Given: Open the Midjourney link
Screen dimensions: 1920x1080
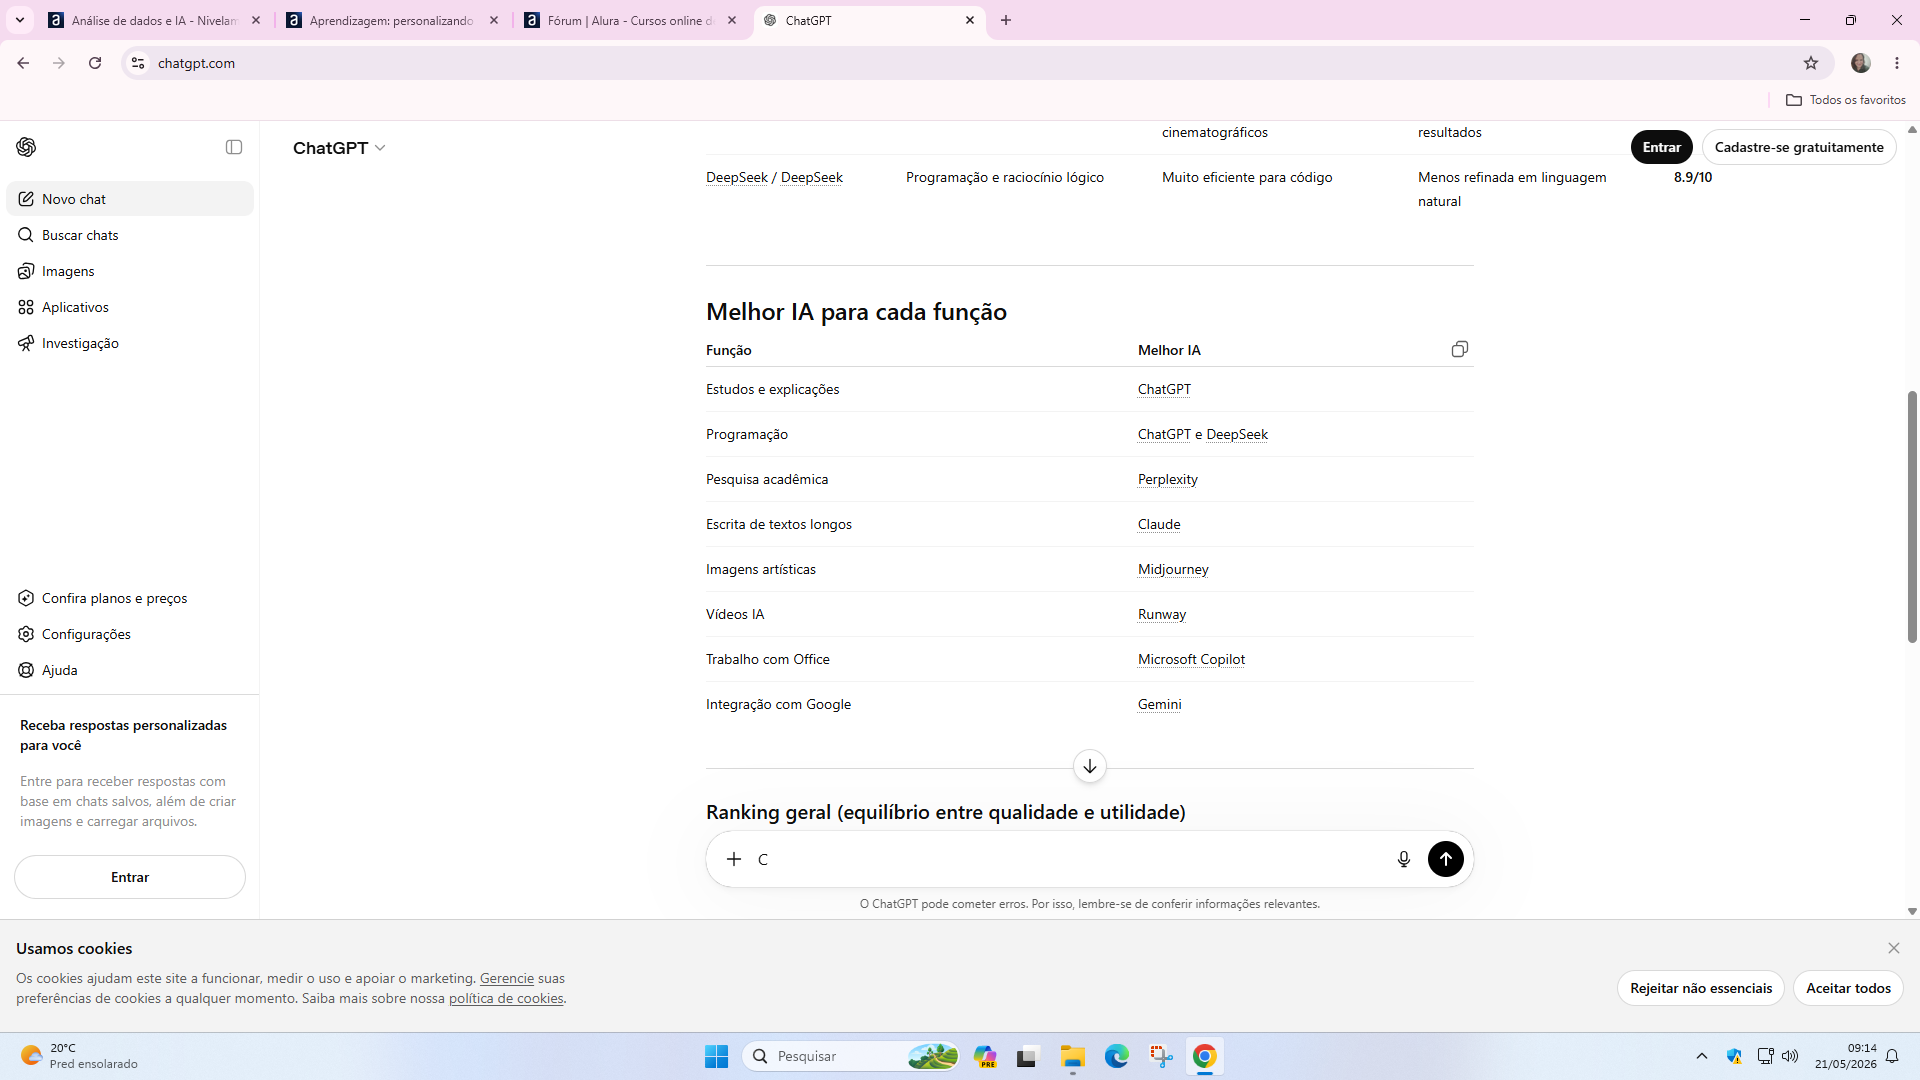Looking at the screenshot, I should 1173,569.
